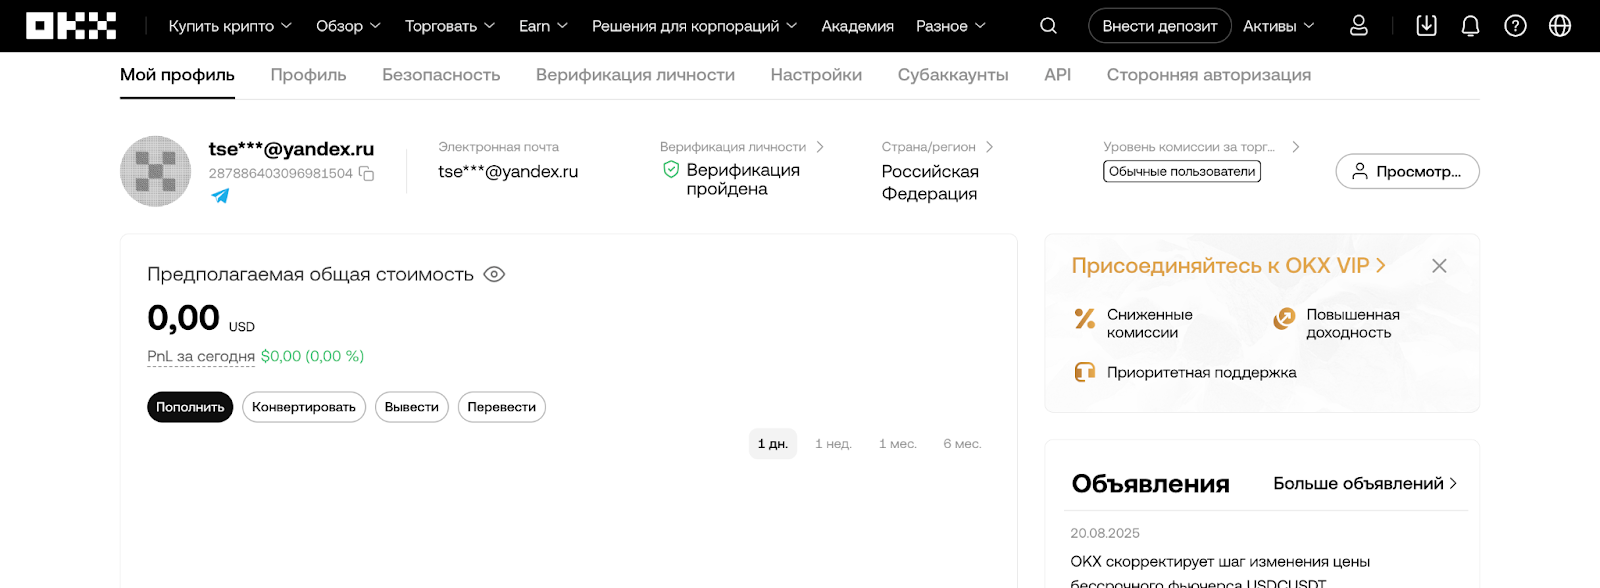Expand Решения для корпораций menu
This screenshot has height=588, width=1600.
[x=695, y=26]
